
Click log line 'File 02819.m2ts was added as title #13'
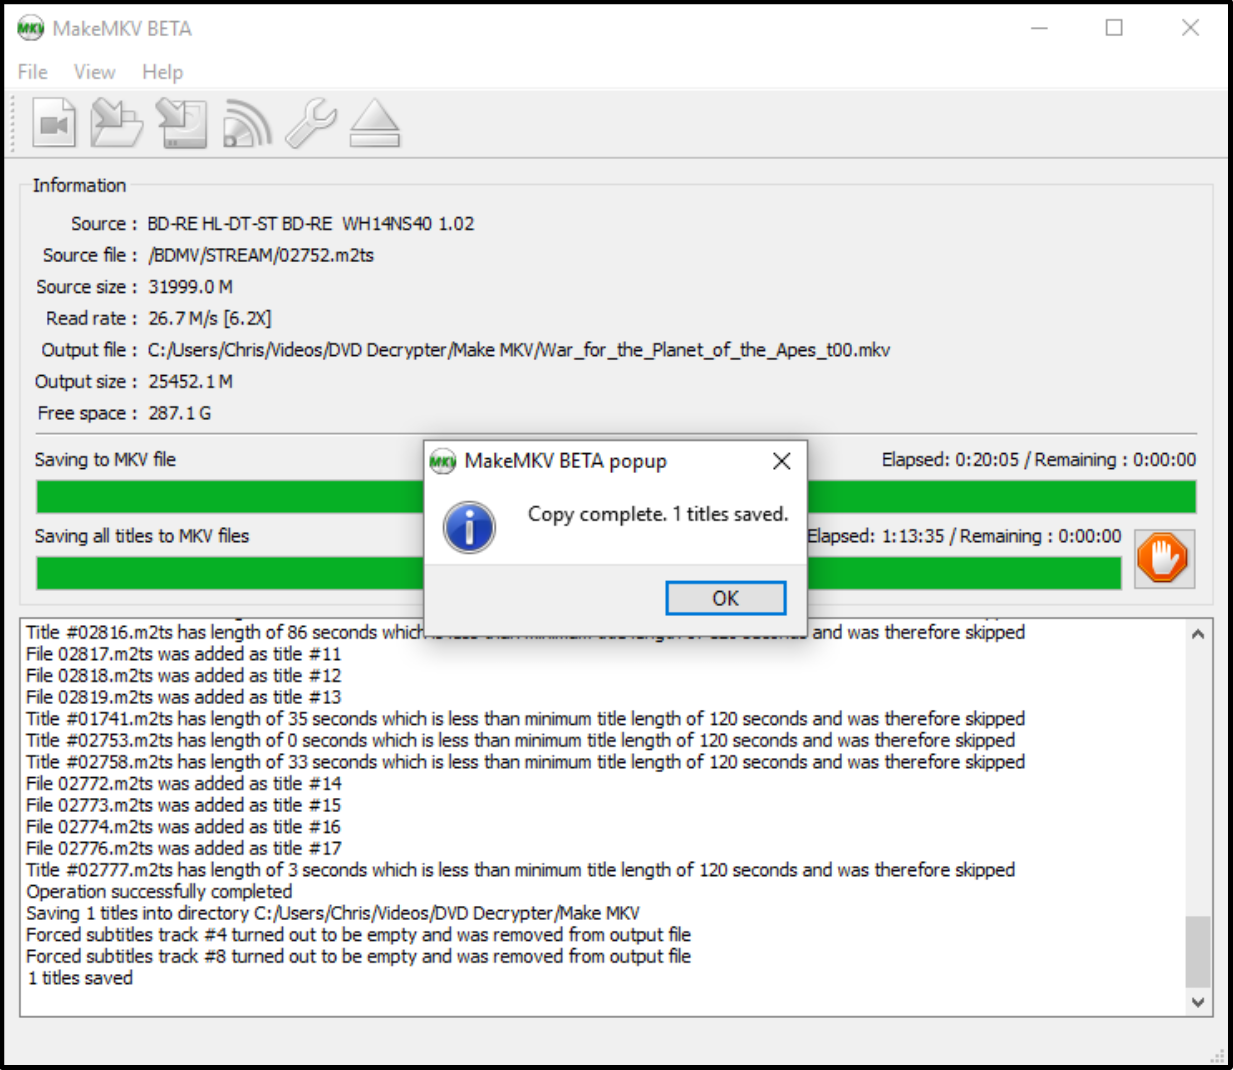tap(184, 697)
